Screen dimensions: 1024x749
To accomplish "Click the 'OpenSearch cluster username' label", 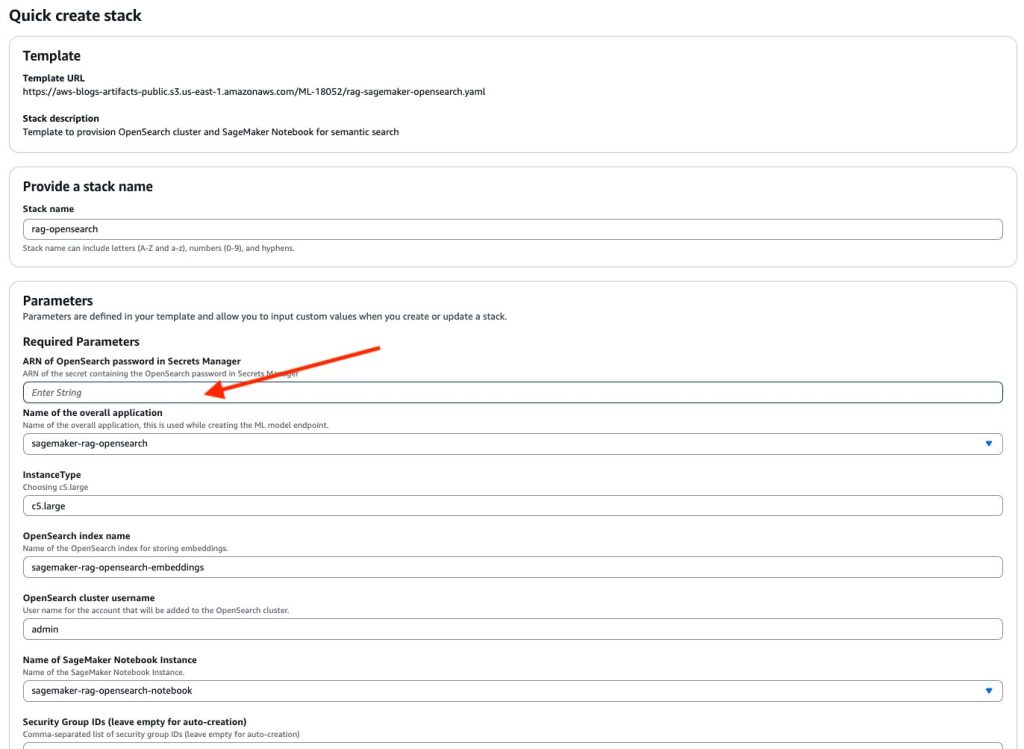I will (89, 598).
